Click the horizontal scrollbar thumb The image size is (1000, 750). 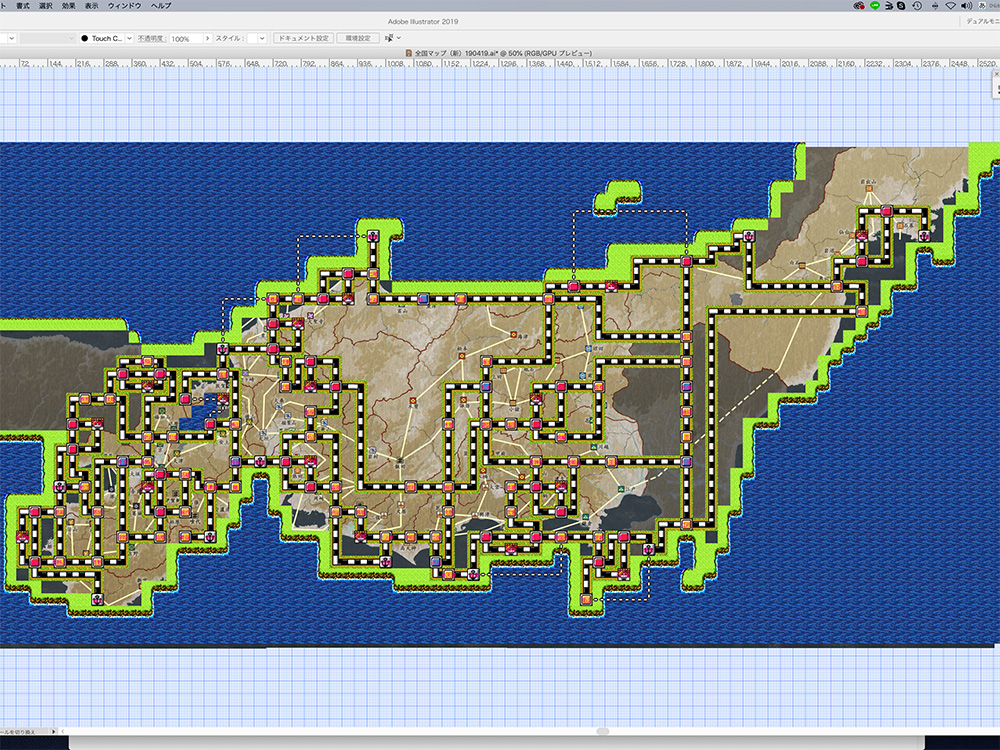[x=601, y=731]
